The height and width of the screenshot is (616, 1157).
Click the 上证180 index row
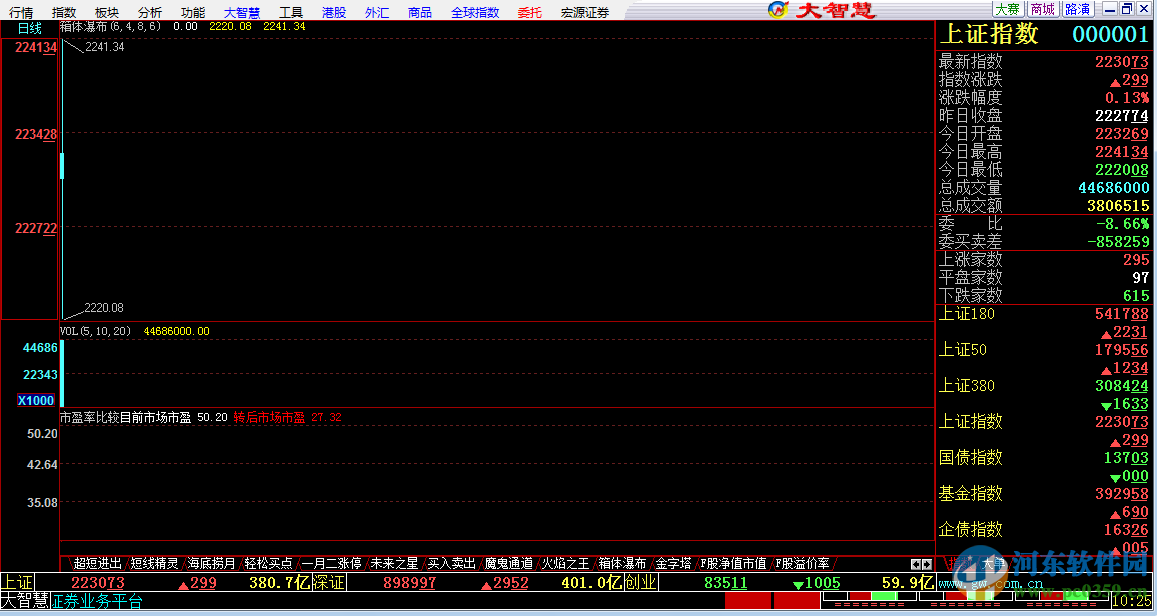point(1043,322)
